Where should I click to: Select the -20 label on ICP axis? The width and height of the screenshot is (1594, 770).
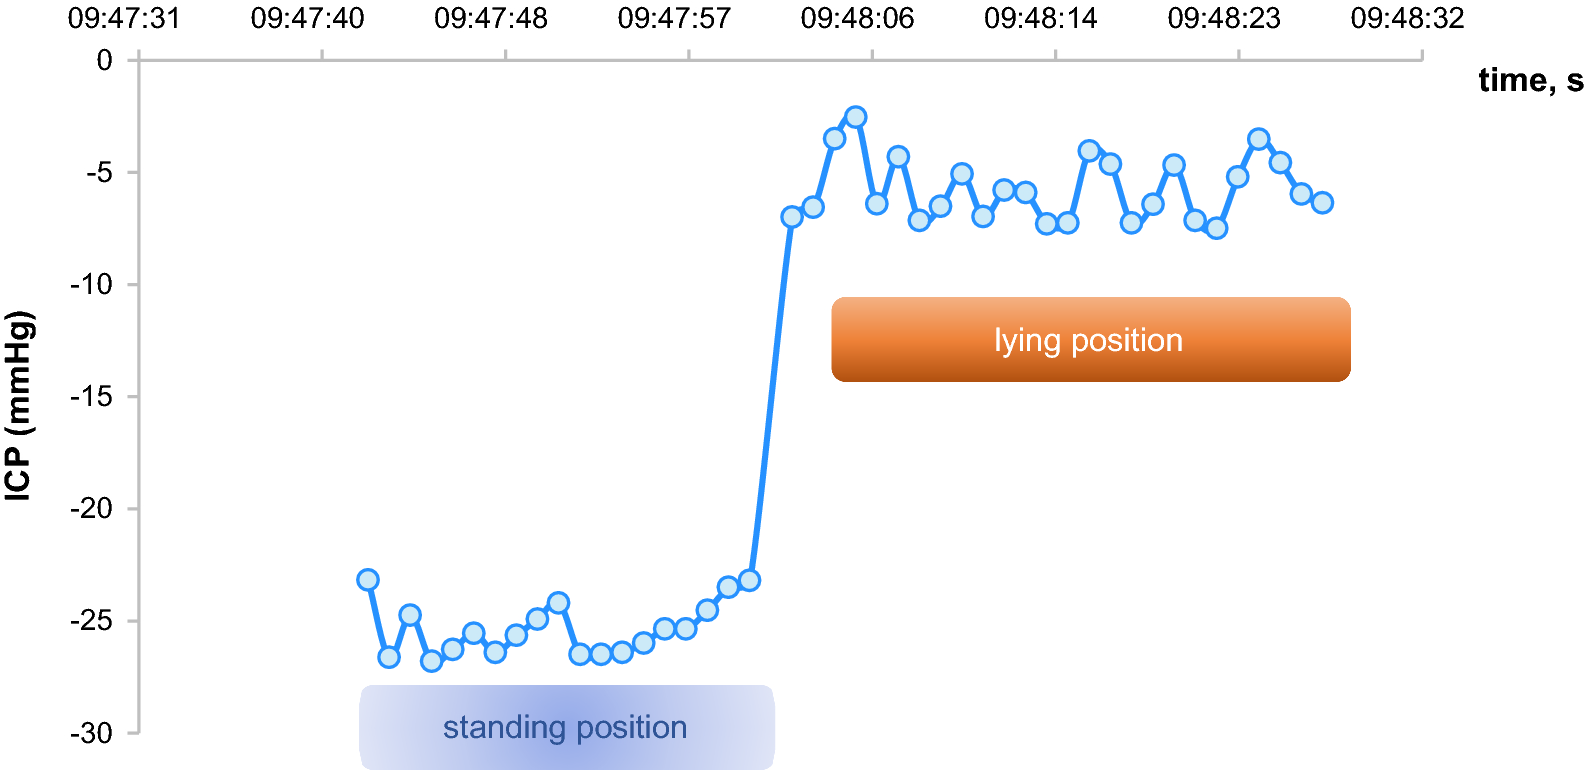92,509
